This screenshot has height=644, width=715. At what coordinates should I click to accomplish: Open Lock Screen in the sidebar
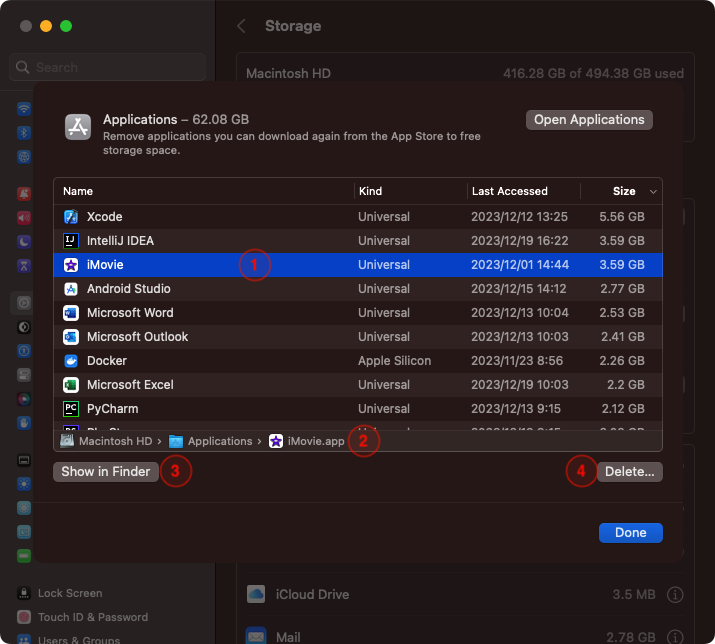(70, 593)
